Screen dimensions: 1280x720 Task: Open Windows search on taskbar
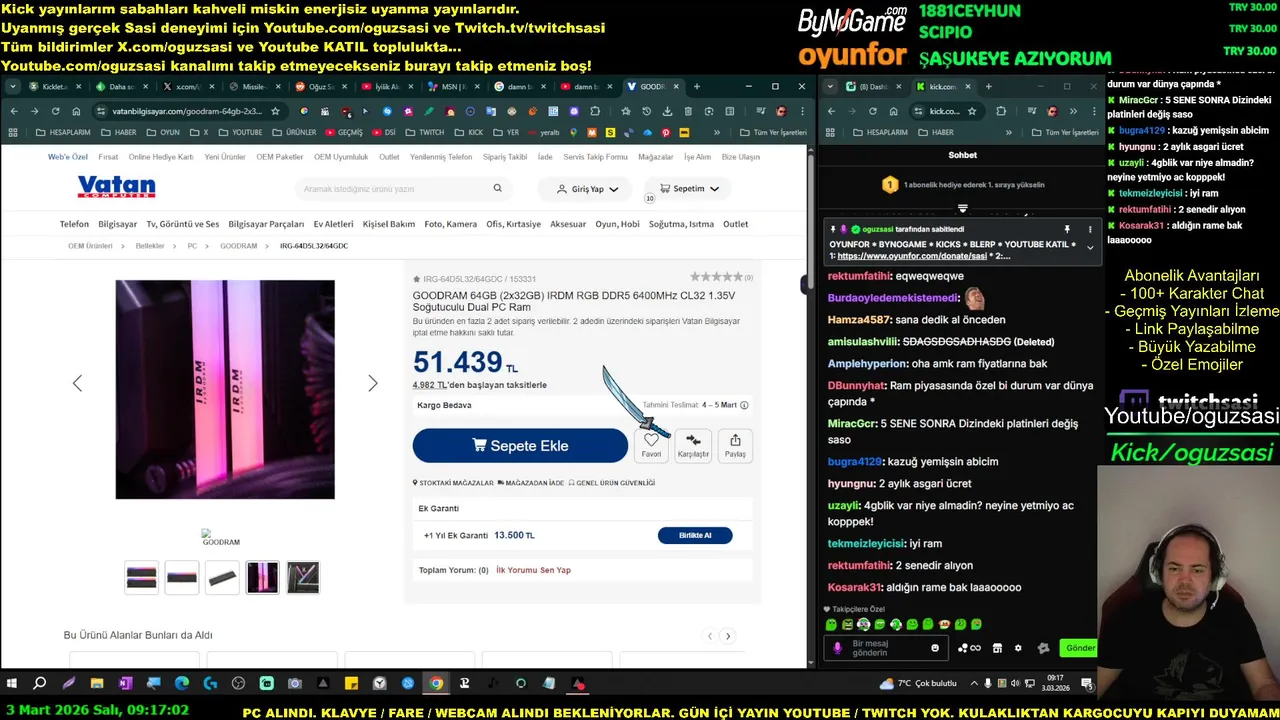pyautogui.click(x=40, y=684)
